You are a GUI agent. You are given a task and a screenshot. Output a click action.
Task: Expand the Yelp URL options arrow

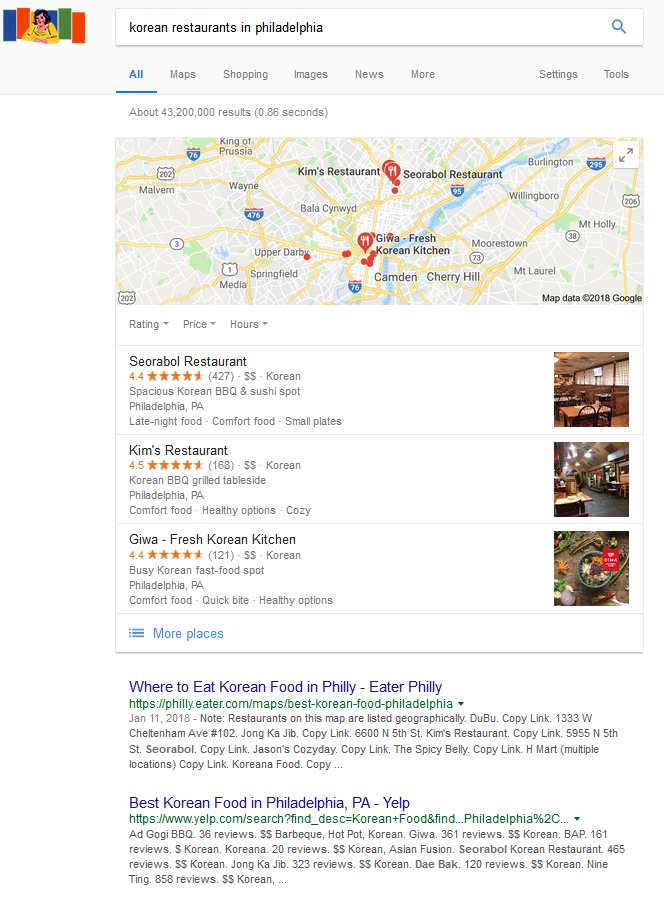coord(576,819)
